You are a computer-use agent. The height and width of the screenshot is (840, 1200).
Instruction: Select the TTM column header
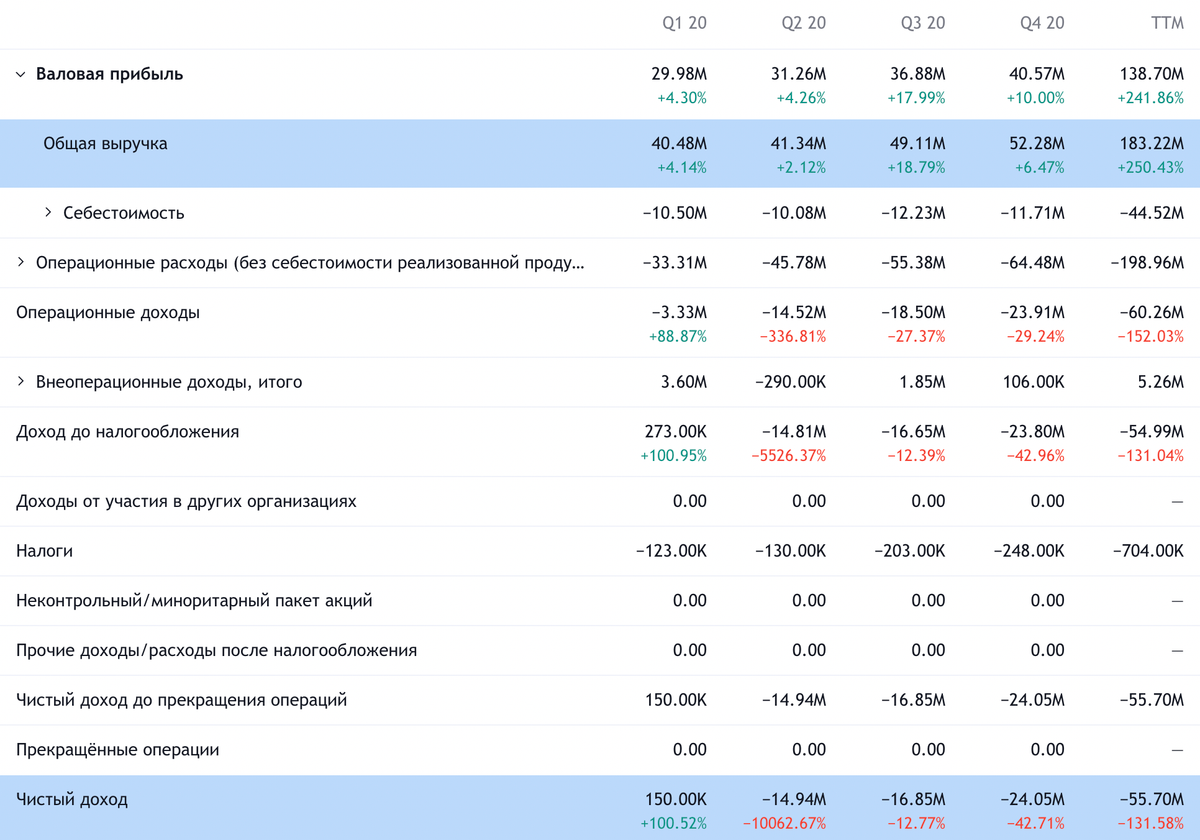coord(1167,23)
